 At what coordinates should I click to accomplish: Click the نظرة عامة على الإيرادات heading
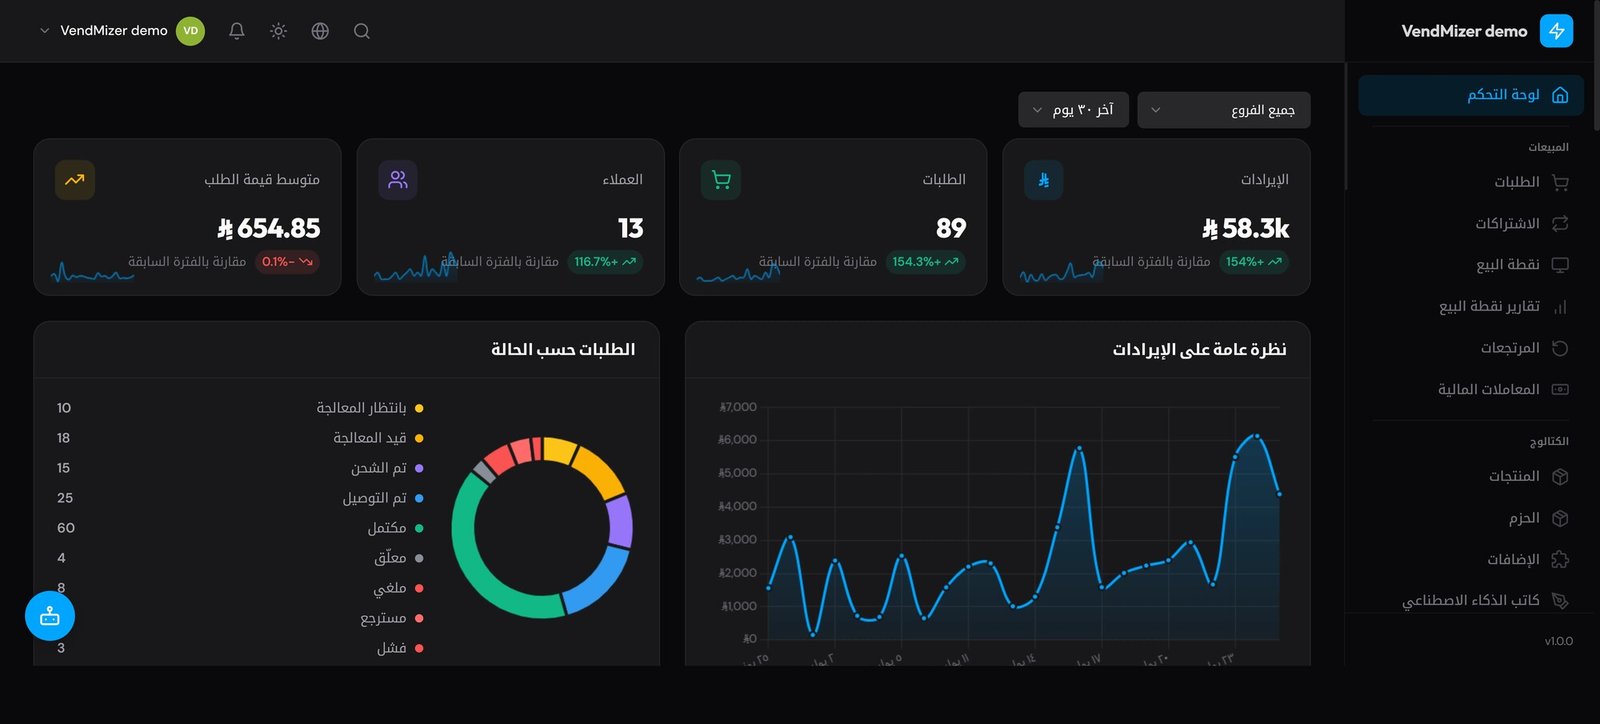(x=1199, y=349)
